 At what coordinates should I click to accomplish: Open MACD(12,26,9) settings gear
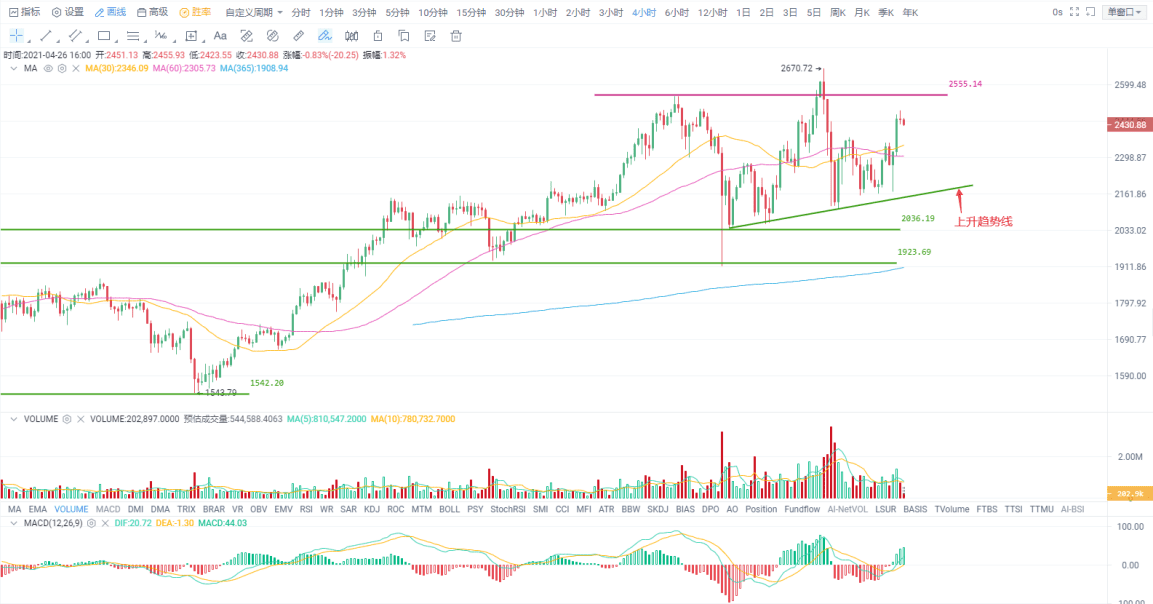point(91,523)
